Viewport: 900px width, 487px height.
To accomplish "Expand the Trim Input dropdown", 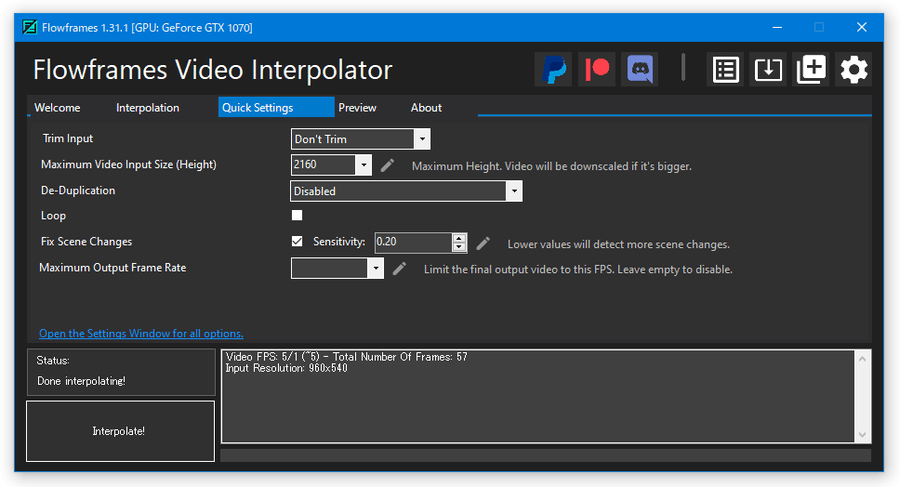I will (422, 139).
